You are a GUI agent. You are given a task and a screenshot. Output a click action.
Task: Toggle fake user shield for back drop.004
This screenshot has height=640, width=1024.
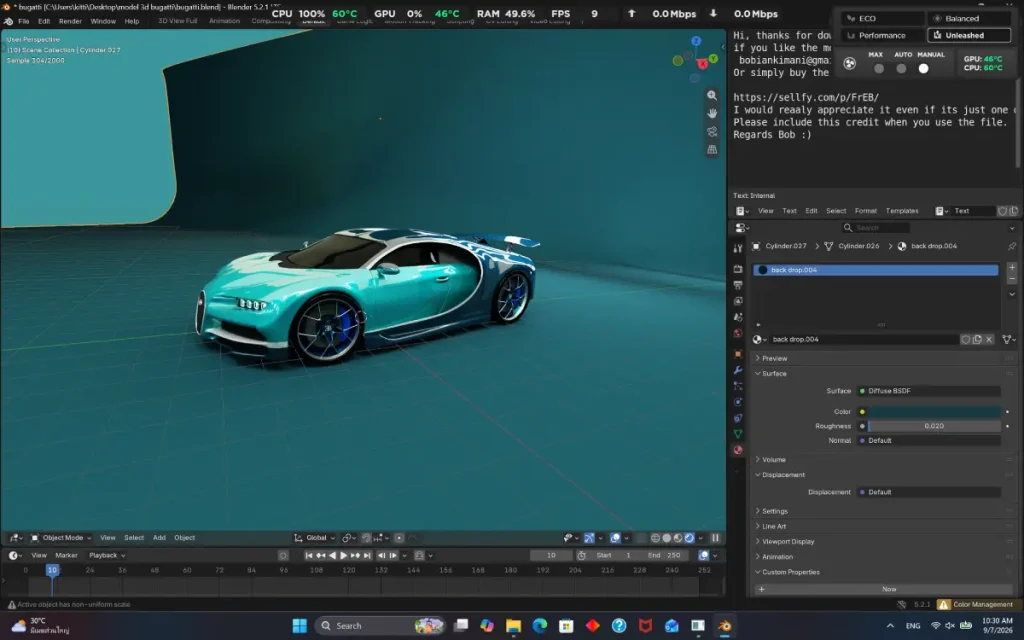tap(965, 340)
